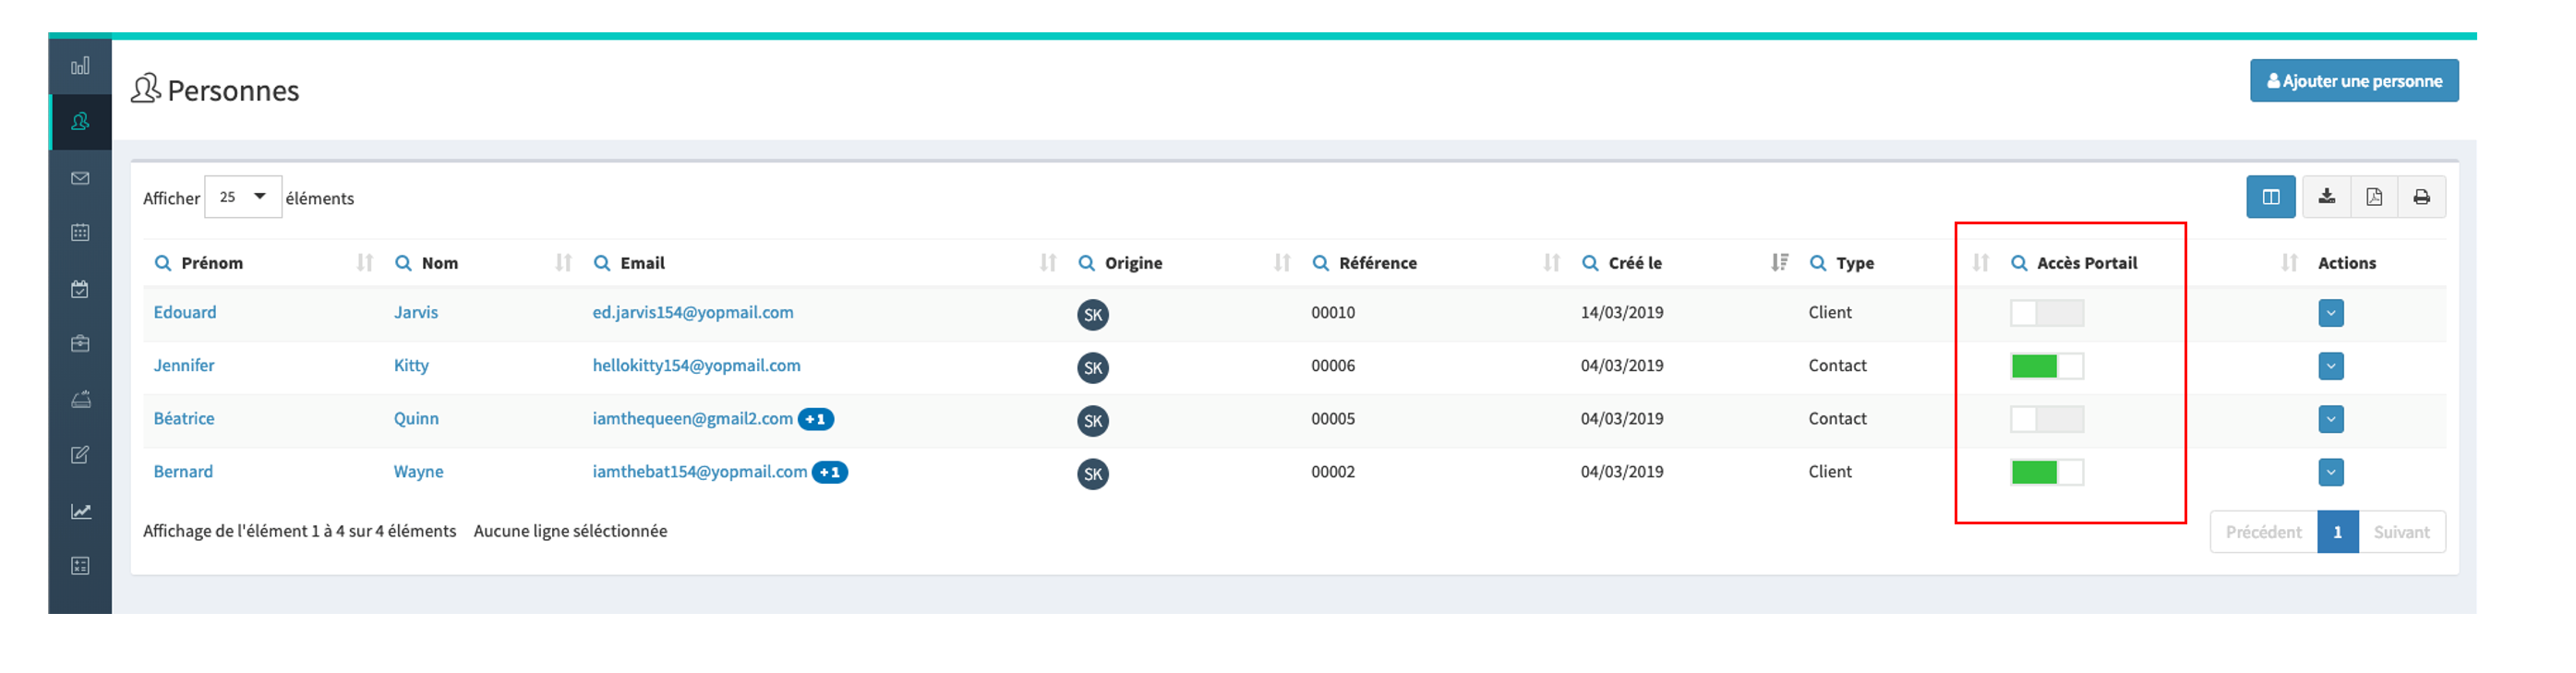Open the calendar check sidebar icon
This screenshot has width=2576, height=673.
[80, 289]
